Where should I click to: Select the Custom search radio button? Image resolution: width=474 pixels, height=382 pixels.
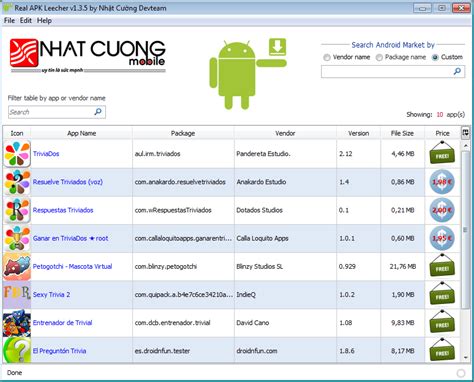(x=435, y=57)
